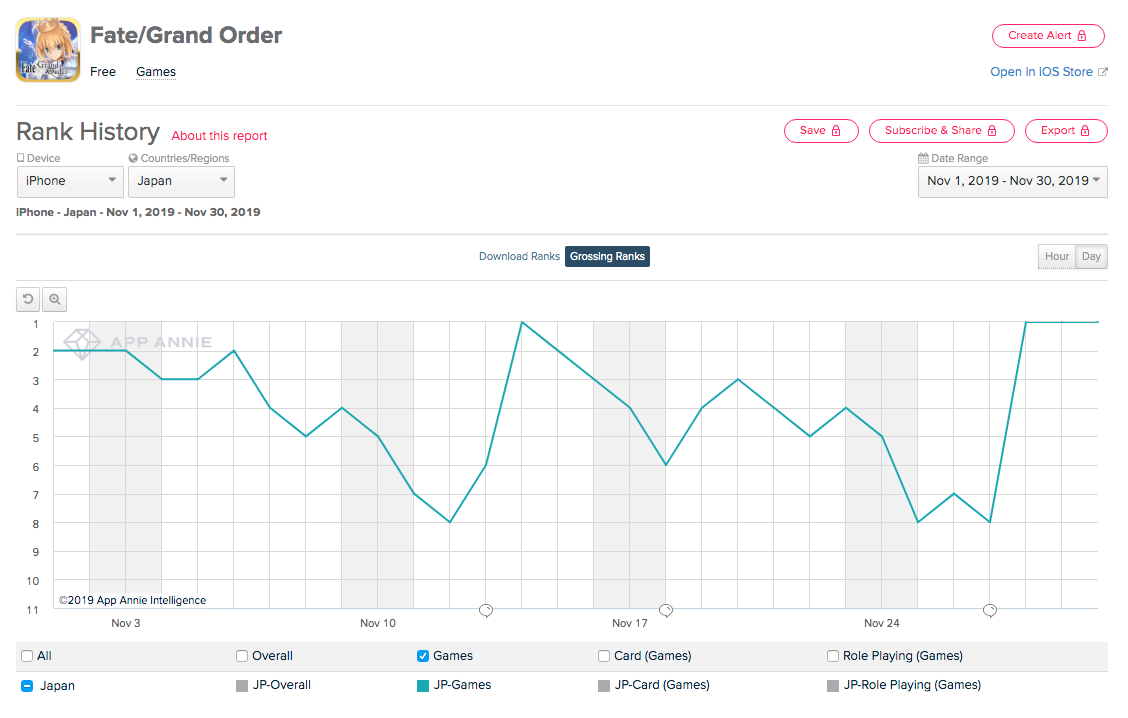Switch chart granularity to Hour
The height and width of the screenshot is (718, 1128).
[1057, 256]
